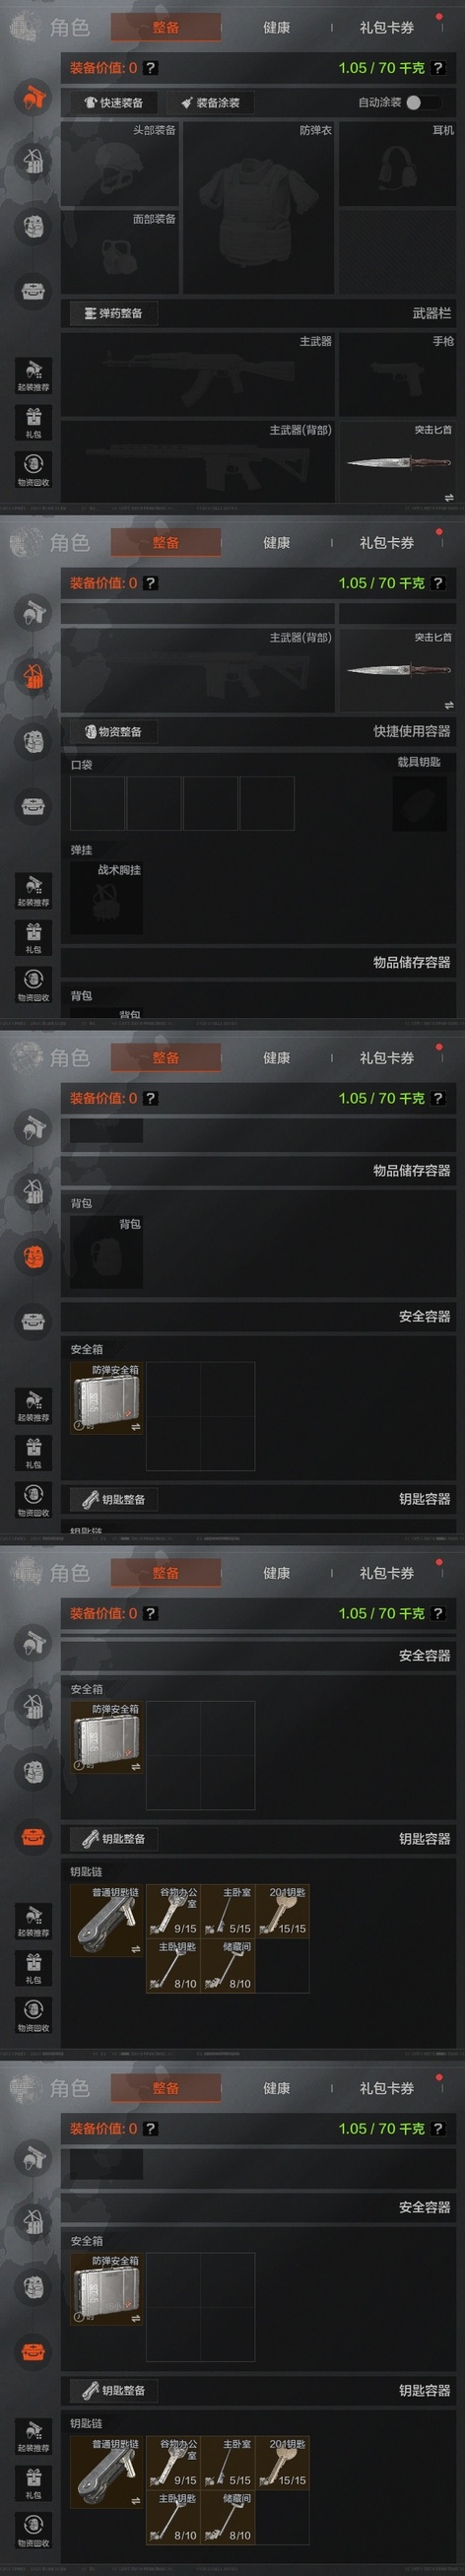Click the help icon beside 装备价值 in the topmost panel
Image resolution: width=465 pixels, height=2576 pixels.
(150, 68)
